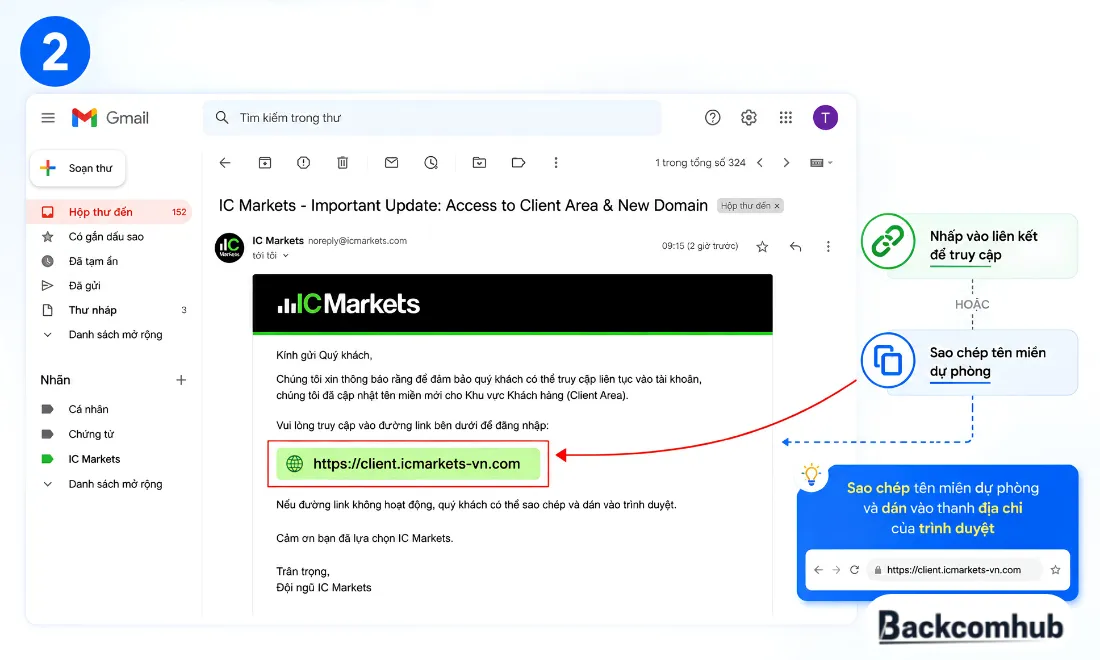Image resolution: width=1100 pixels, height=660 pixels.
Task: Go to the newer email with left chevron
Action: coord(760,163)
